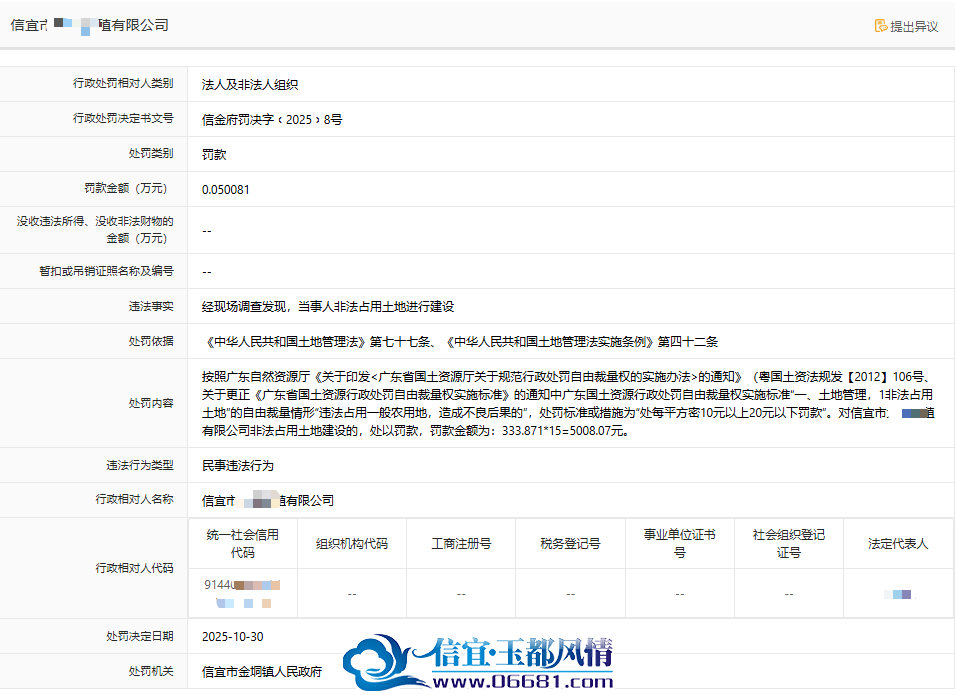The height and width of the screenshot is (699, 956).
Task: Click the 税务登记号 column header
Action: 570,543
